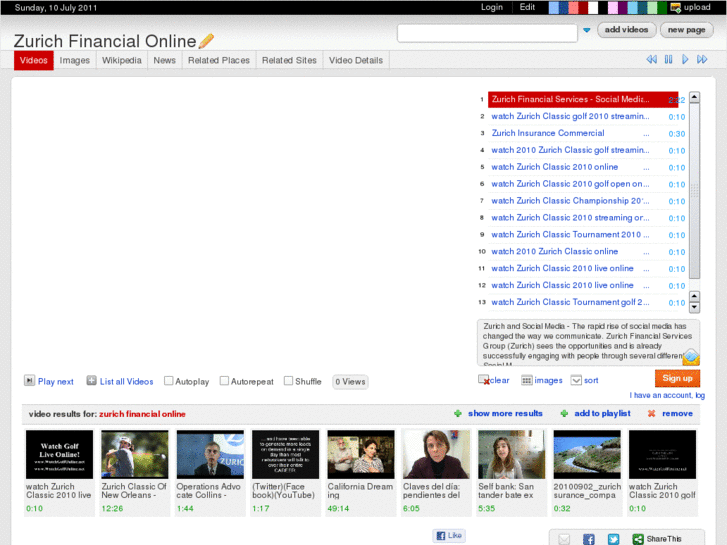This screenshot has width=727, height=545.
Task: Enable the Shuffle checkbox
Action: [x=288, y=381]
